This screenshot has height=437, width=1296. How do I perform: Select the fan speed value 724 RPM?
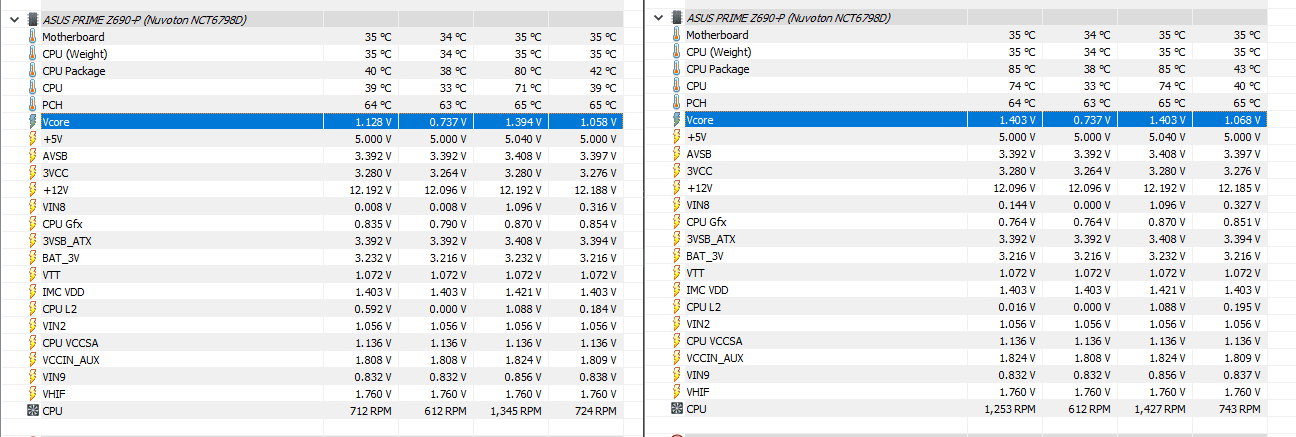pos(596,411)
